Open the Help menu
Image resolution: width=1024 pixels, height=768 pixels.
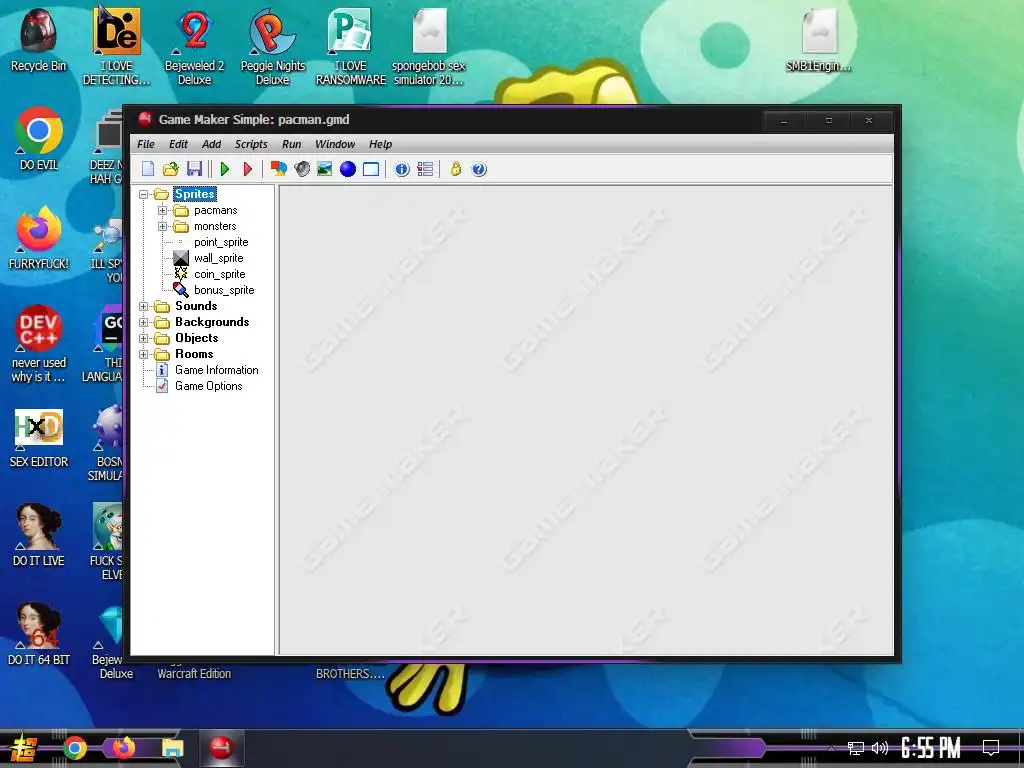380,144
